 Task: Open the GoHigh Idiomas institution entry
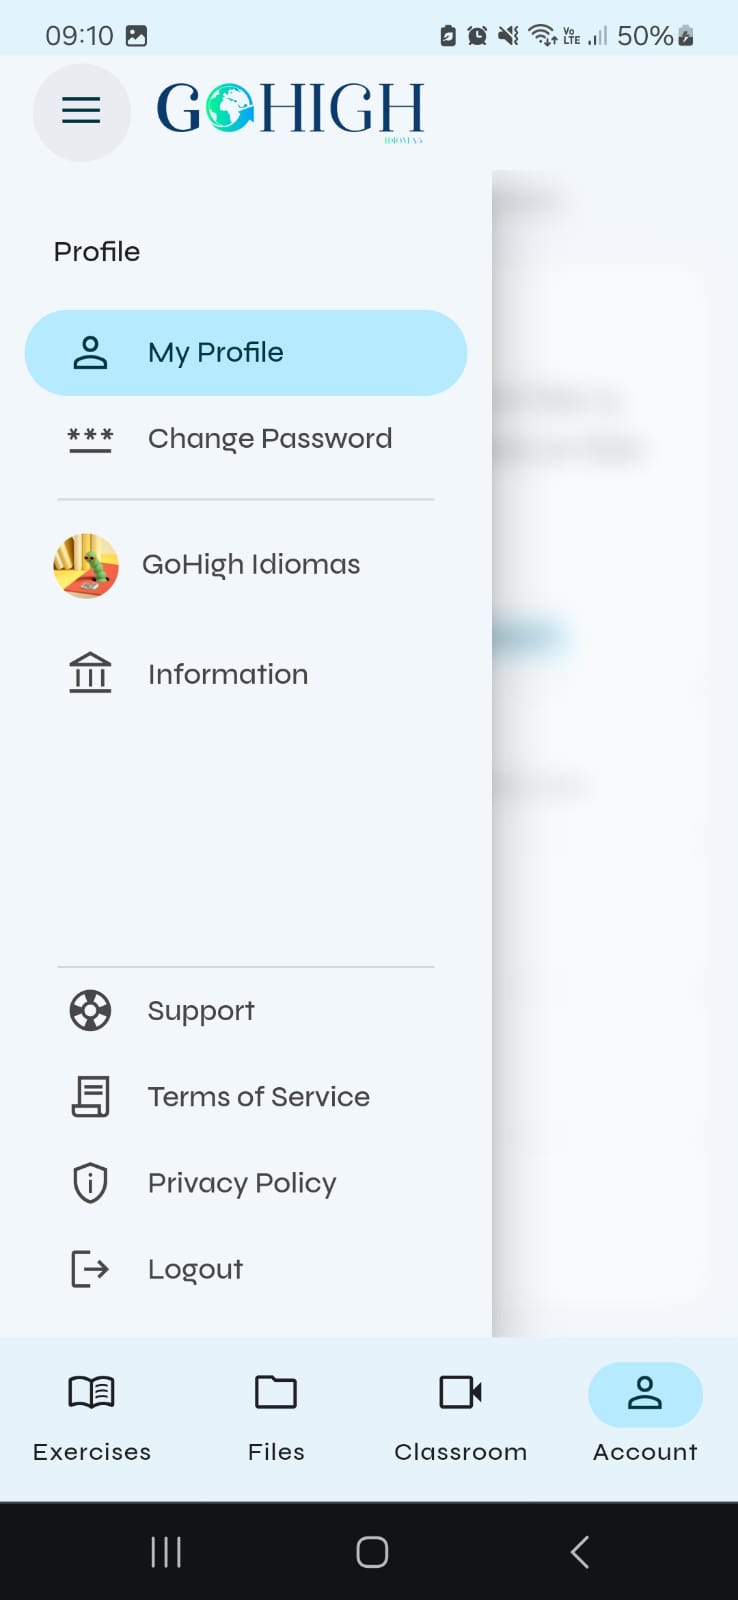click(x=251, y=565)
